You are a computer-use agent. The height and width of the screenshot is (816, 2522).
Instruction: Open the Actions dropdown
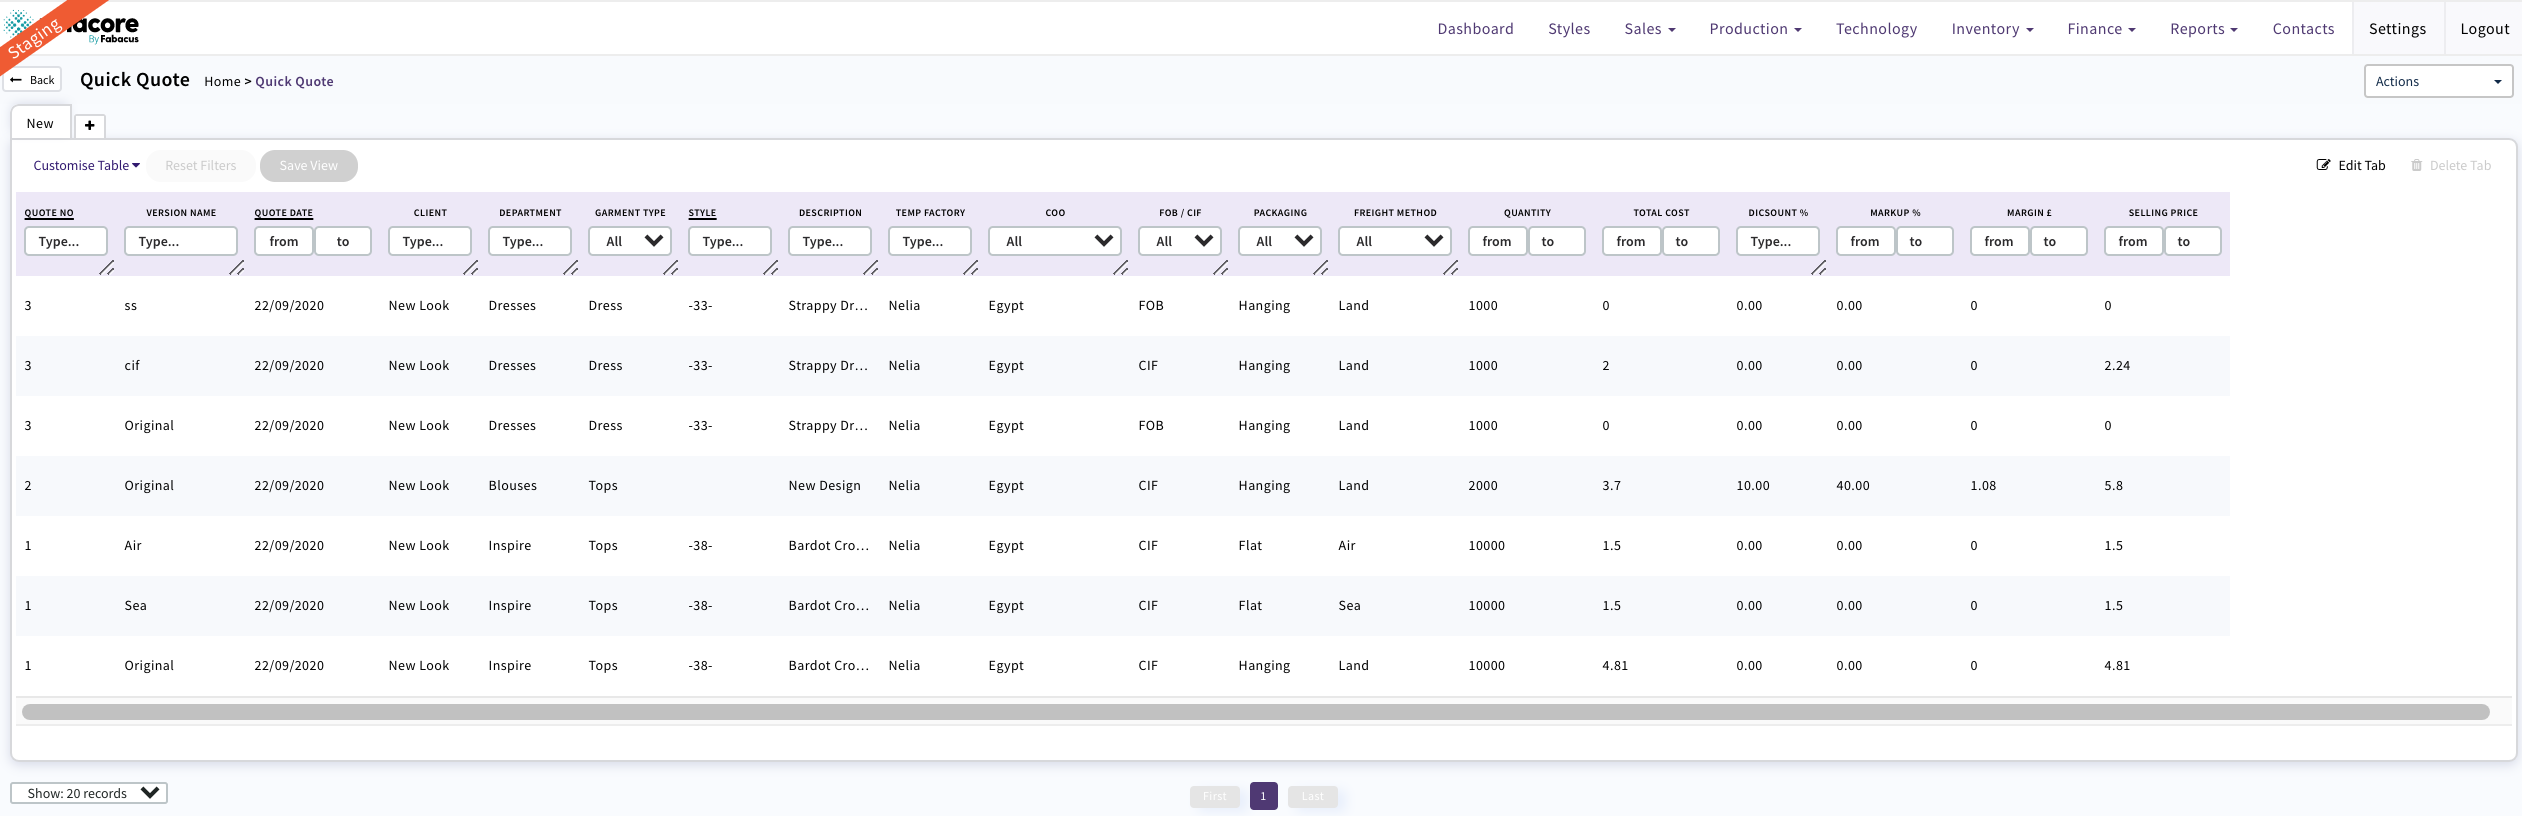(2437, 81)
